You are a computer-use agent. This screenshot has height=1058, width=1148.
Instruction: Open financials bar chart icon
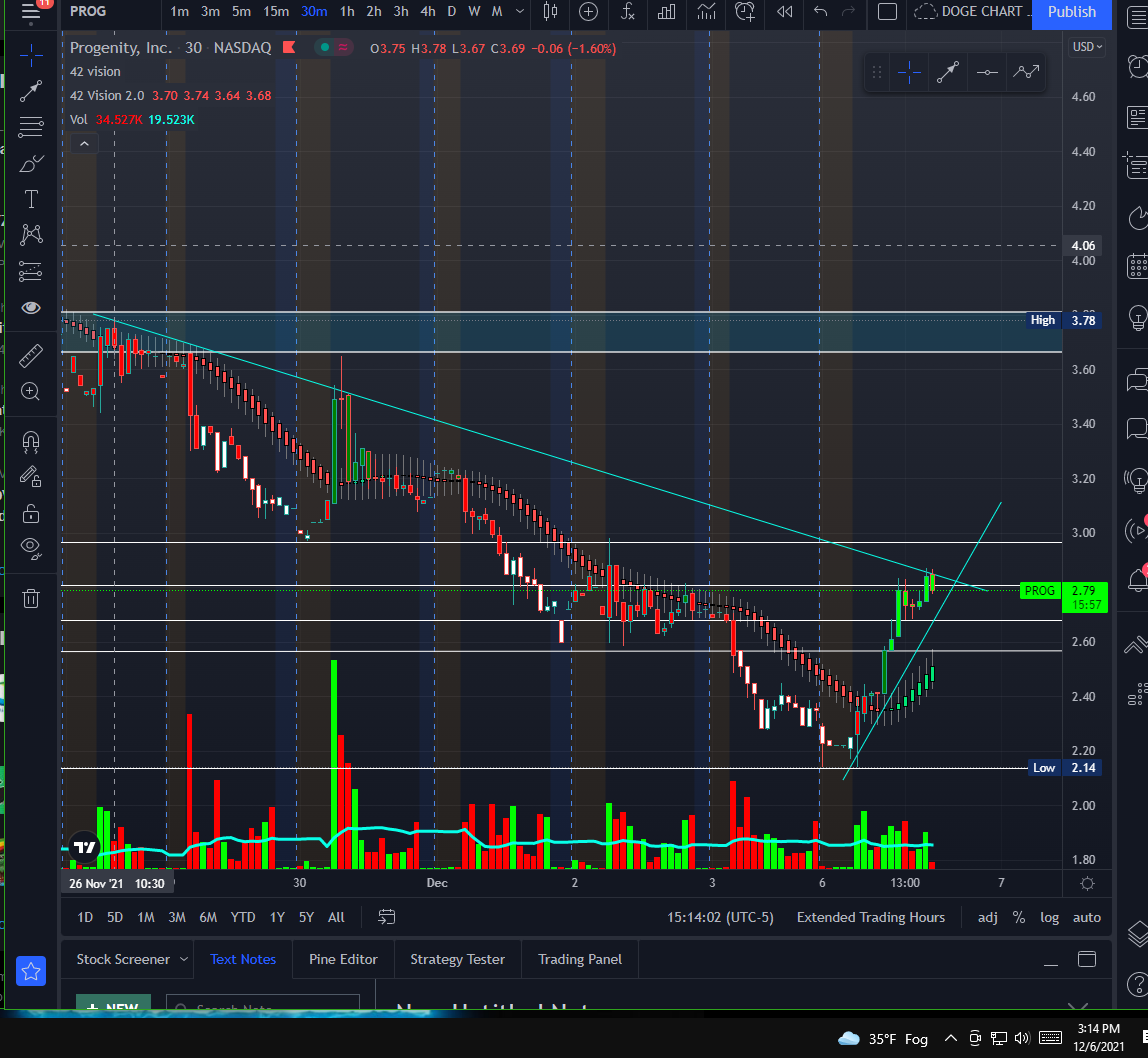point(667,12)
